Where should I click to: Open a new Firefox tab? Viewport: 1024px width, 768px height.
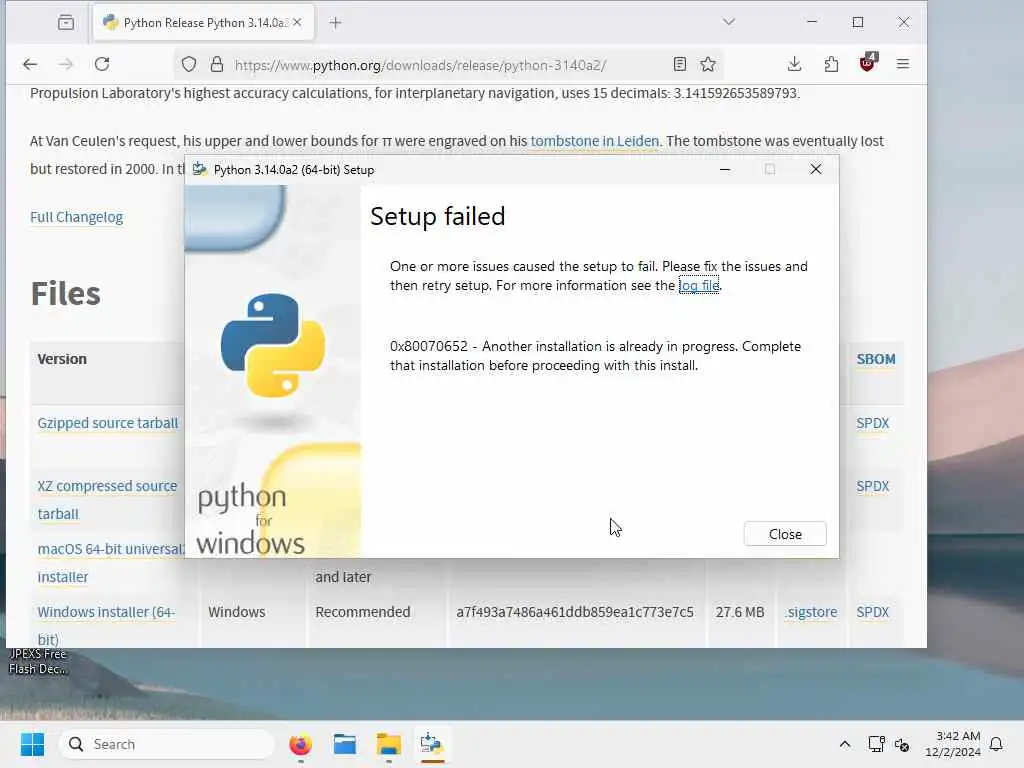click(x=335, y=23)
